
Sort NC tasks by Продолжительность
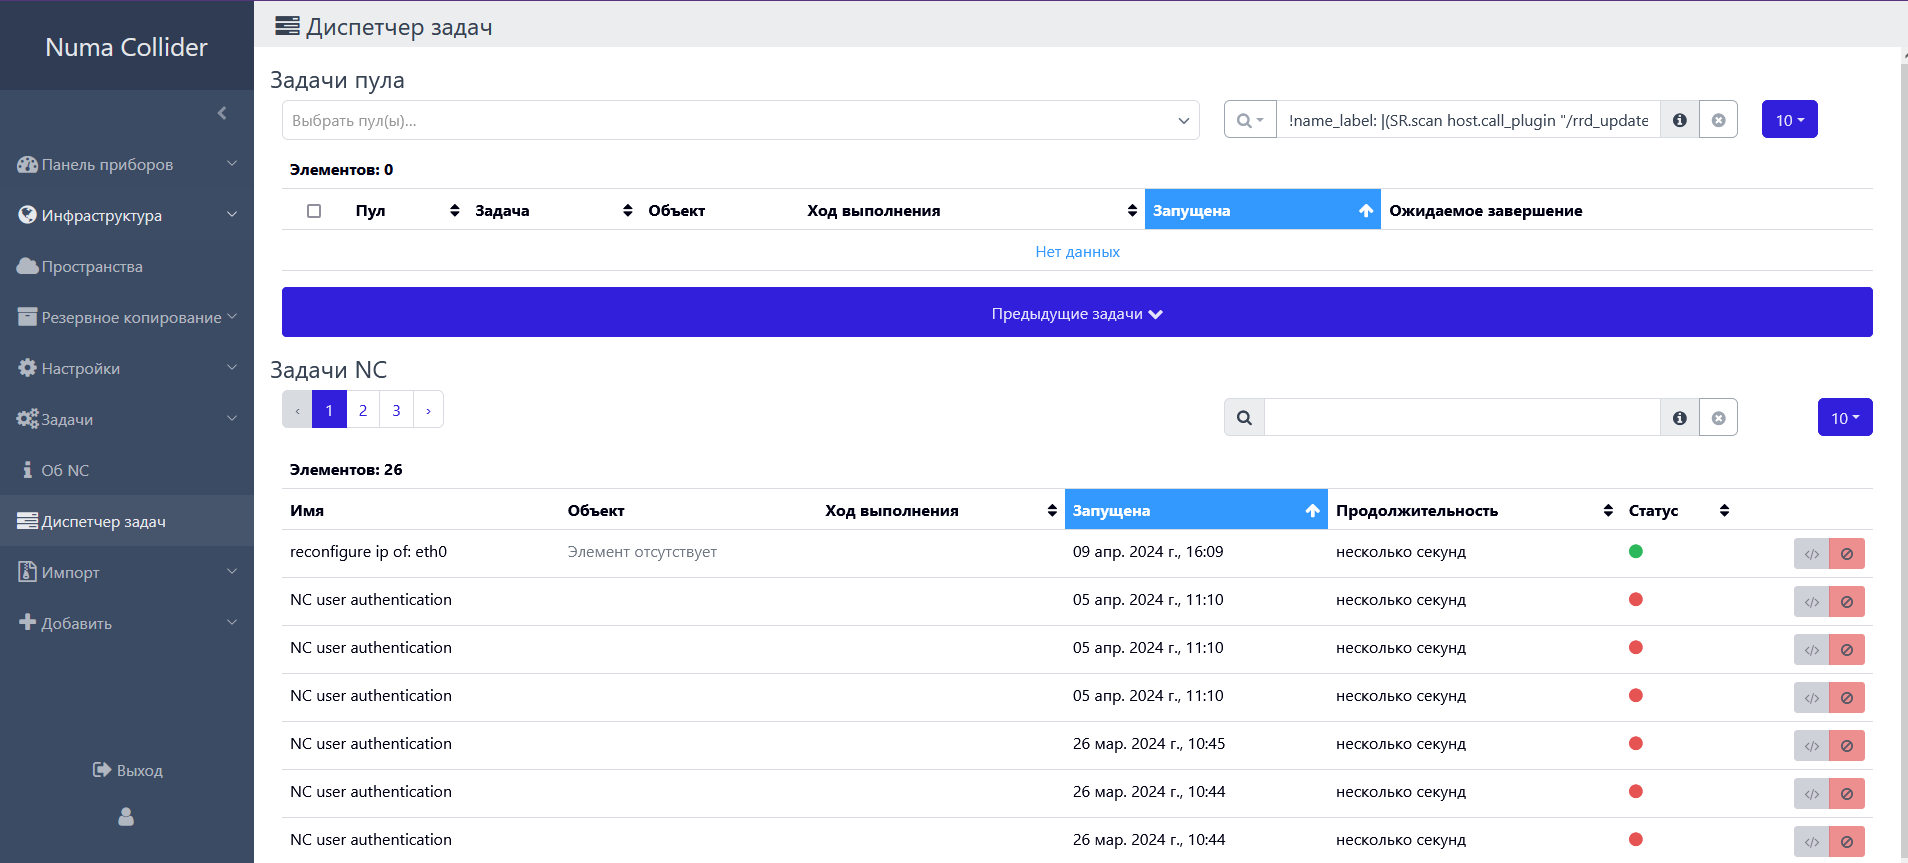[x=1474, y=510]
